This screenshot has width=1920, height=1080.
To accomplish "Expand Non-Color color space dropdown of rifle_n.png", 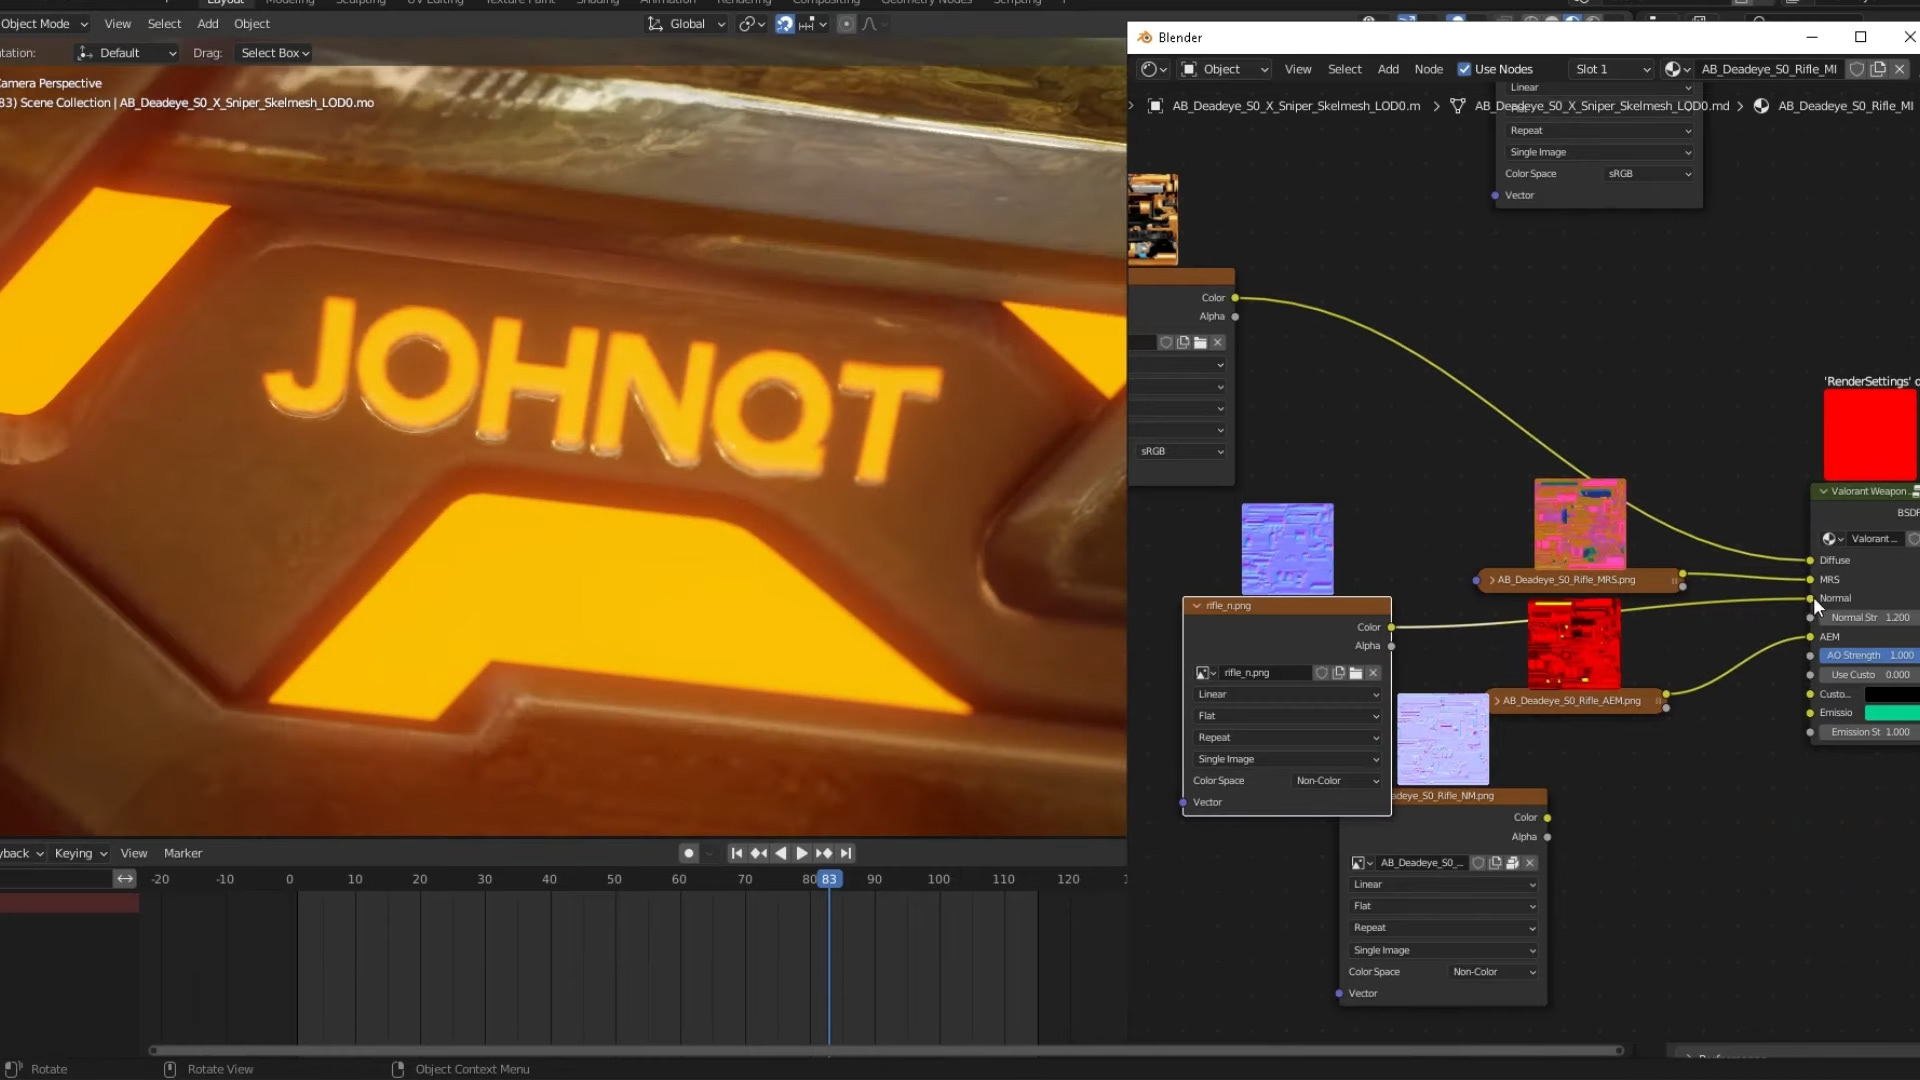I will pyautogui.click(x=1337, y=781).
